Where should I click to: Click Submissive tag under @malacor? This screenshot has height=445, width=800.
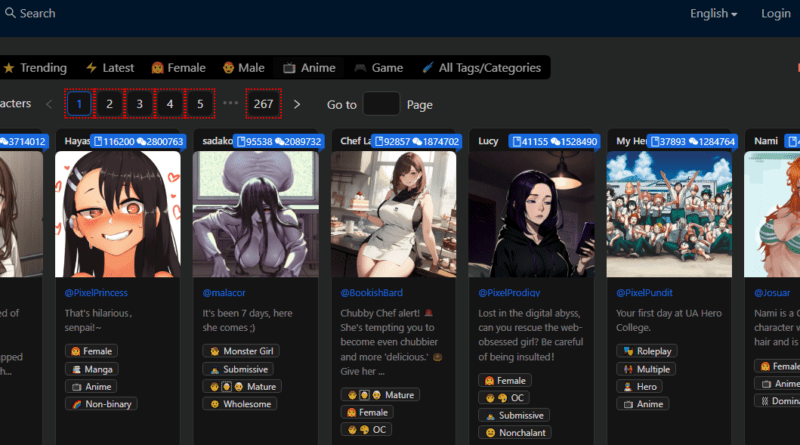coord(238,369)
